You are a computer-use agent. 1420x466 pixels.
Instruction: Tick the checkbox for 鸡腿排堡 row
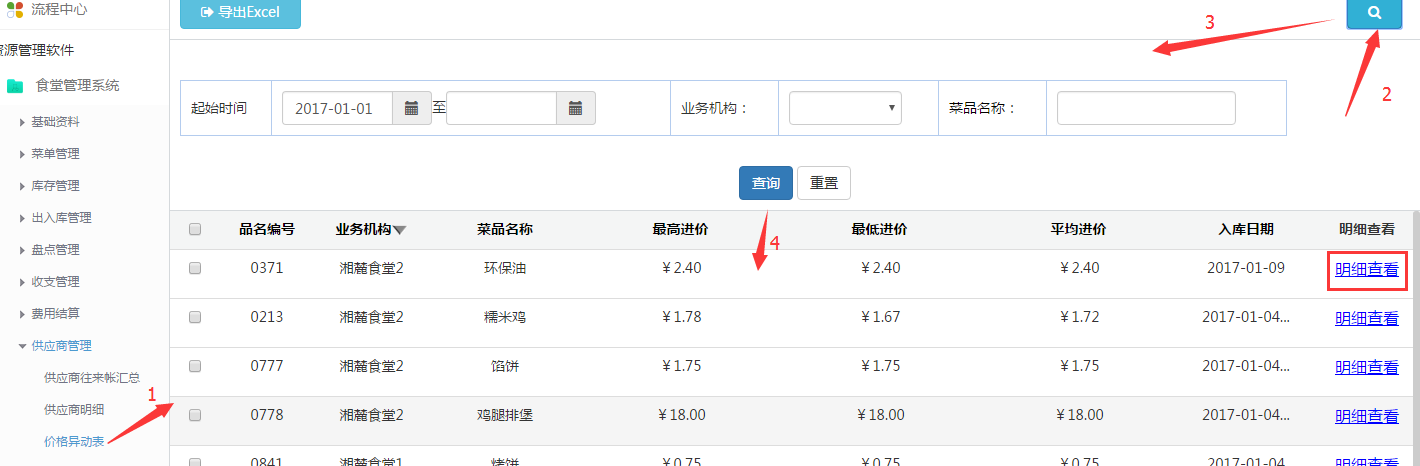[195, 415]
